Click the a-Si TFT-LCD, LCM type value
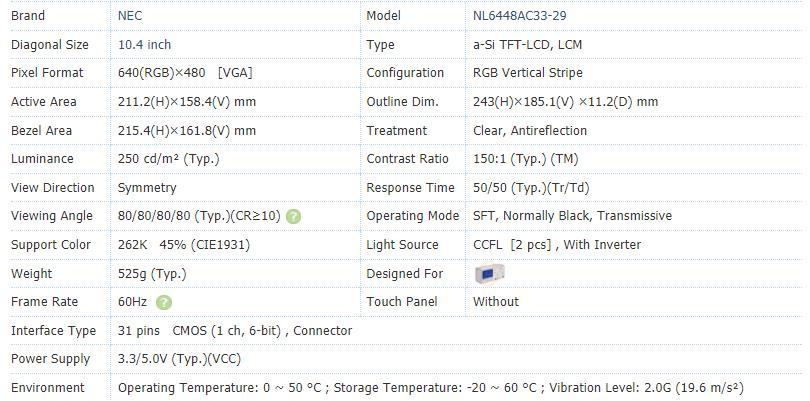 click(x=527, y=45)
